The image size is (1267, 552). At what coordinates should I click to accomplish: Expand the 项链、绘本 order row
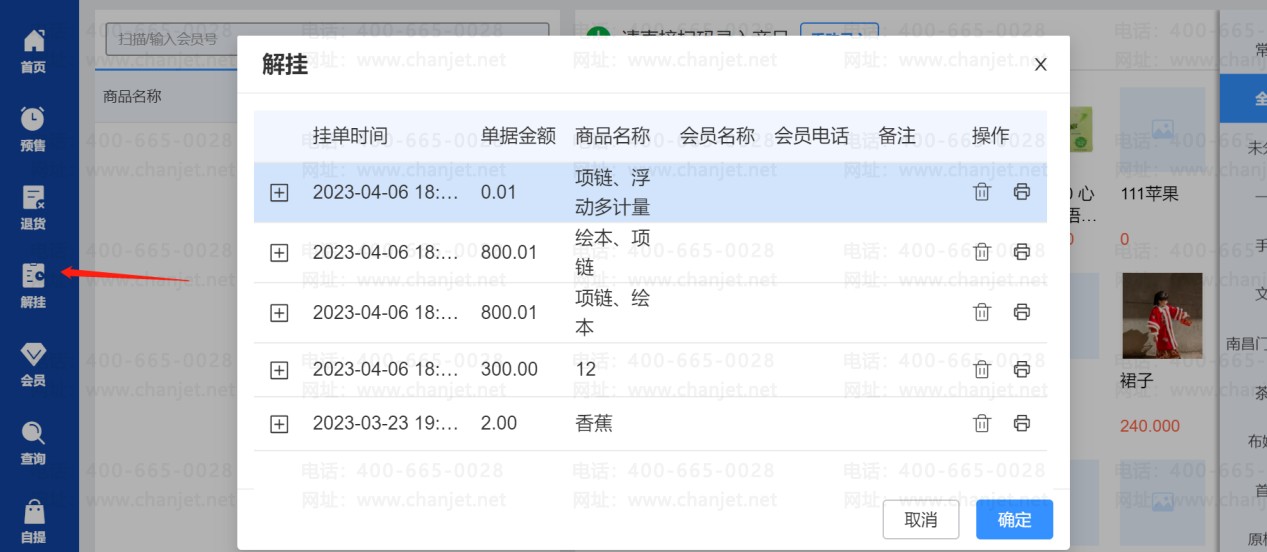(279, 313)
